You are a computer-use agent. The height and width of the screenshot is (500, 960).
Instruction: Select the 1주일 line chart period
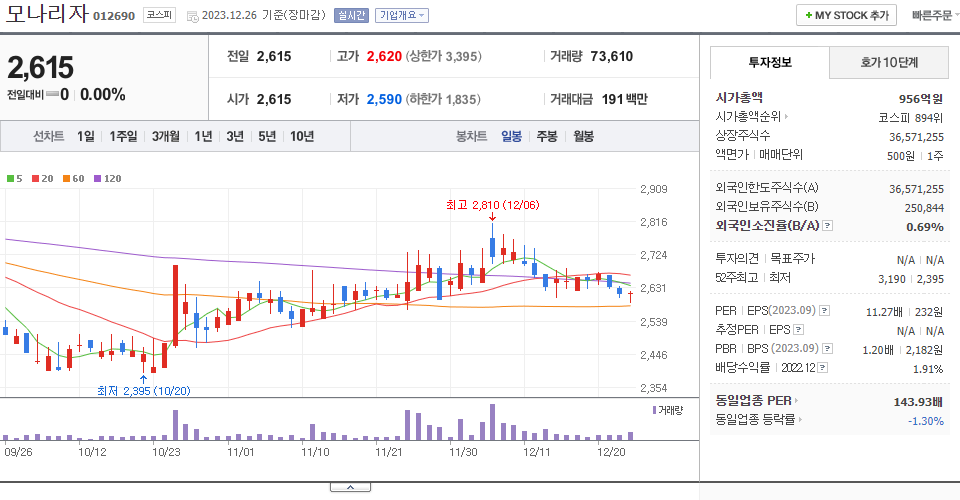pos(123,136)
